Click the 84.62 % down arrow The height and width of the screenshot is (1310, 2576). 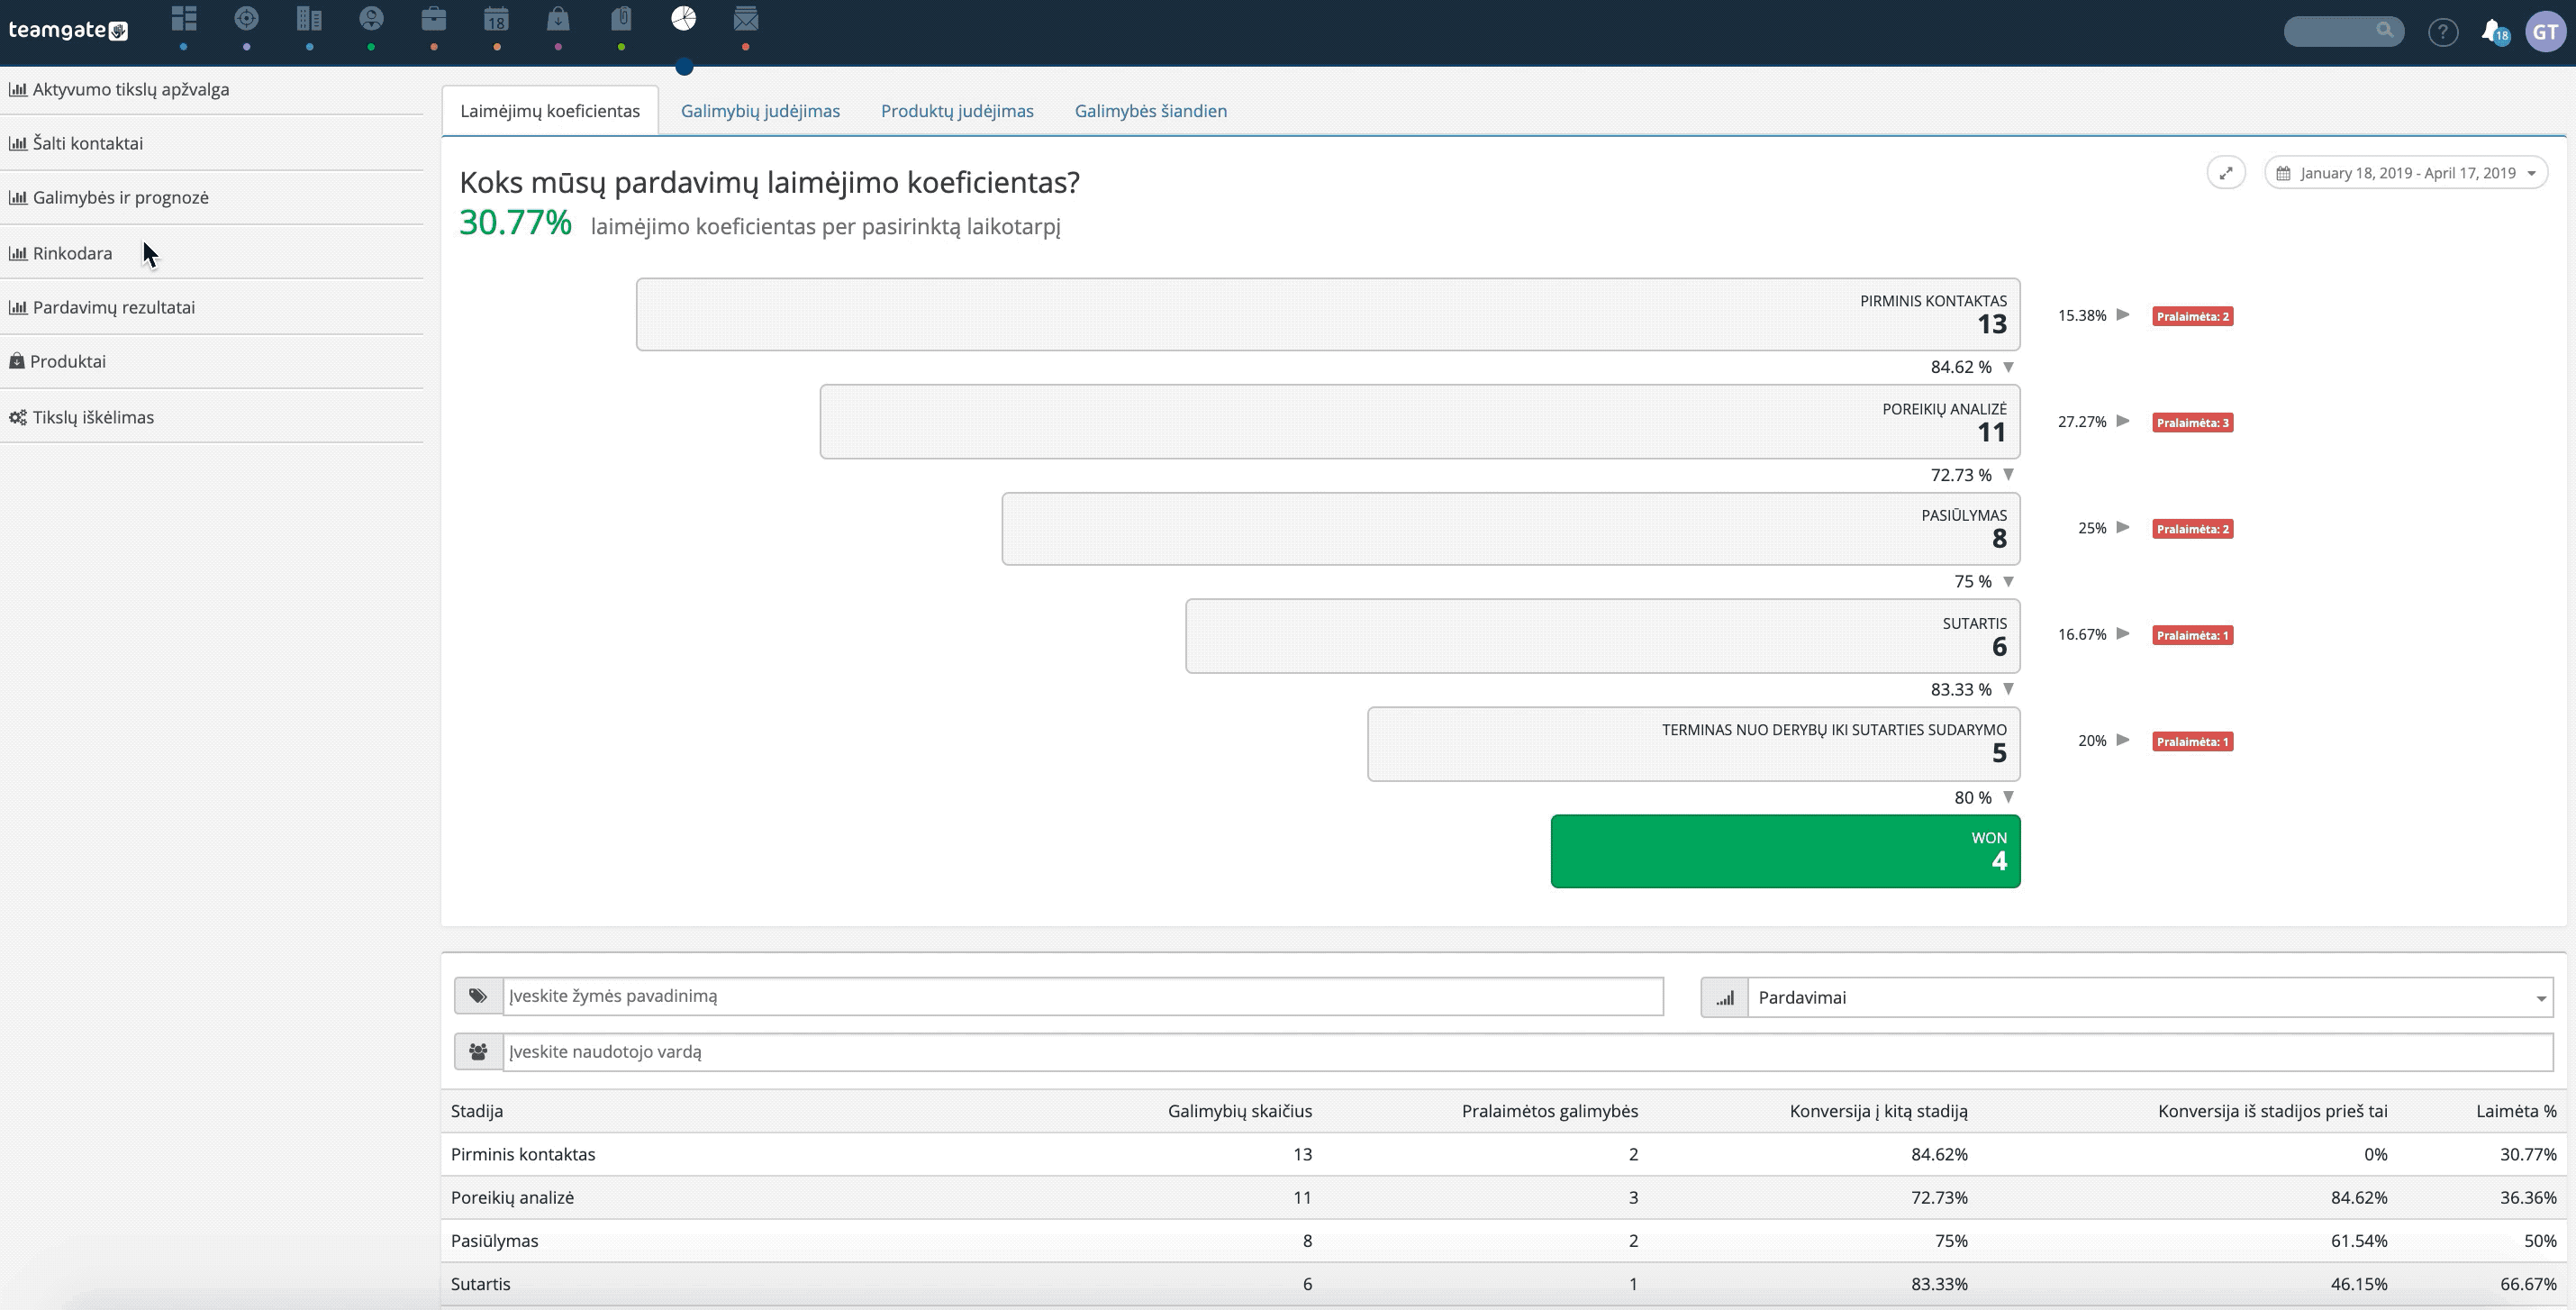tap(2008, 367)
